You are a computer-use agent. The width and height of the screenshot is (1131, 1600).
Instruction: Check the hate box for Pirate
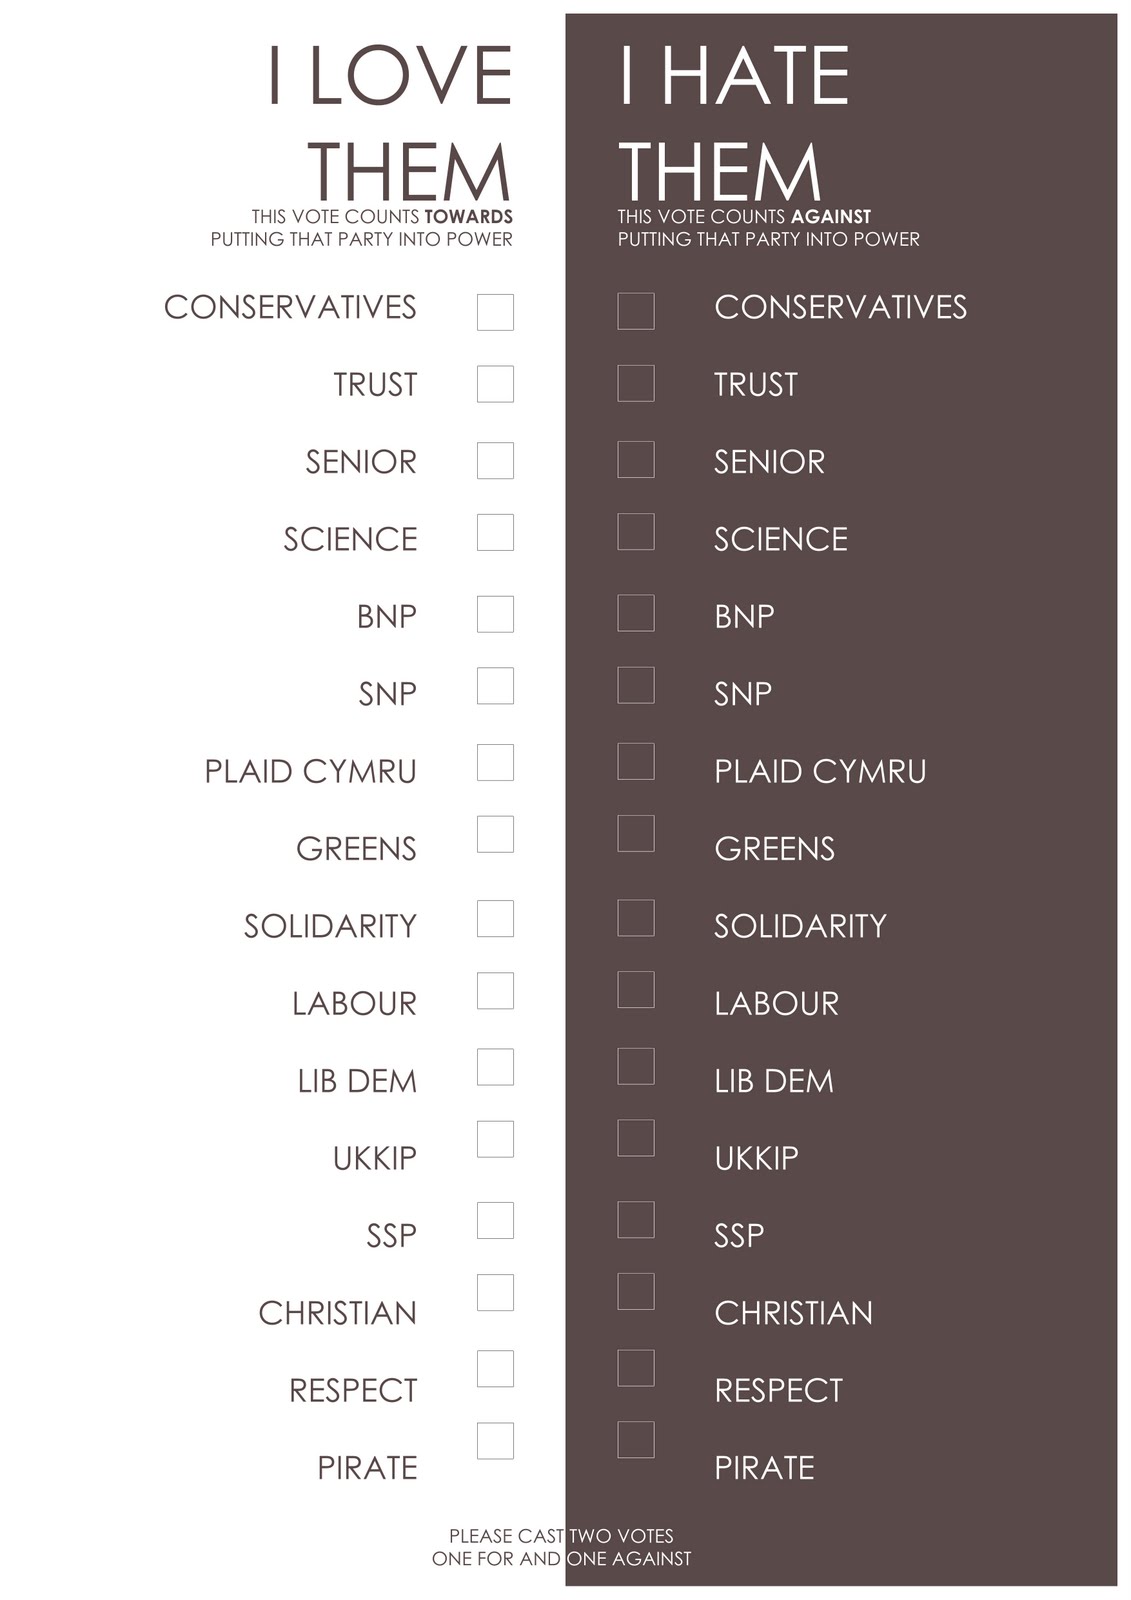(x=636, y=1440)
